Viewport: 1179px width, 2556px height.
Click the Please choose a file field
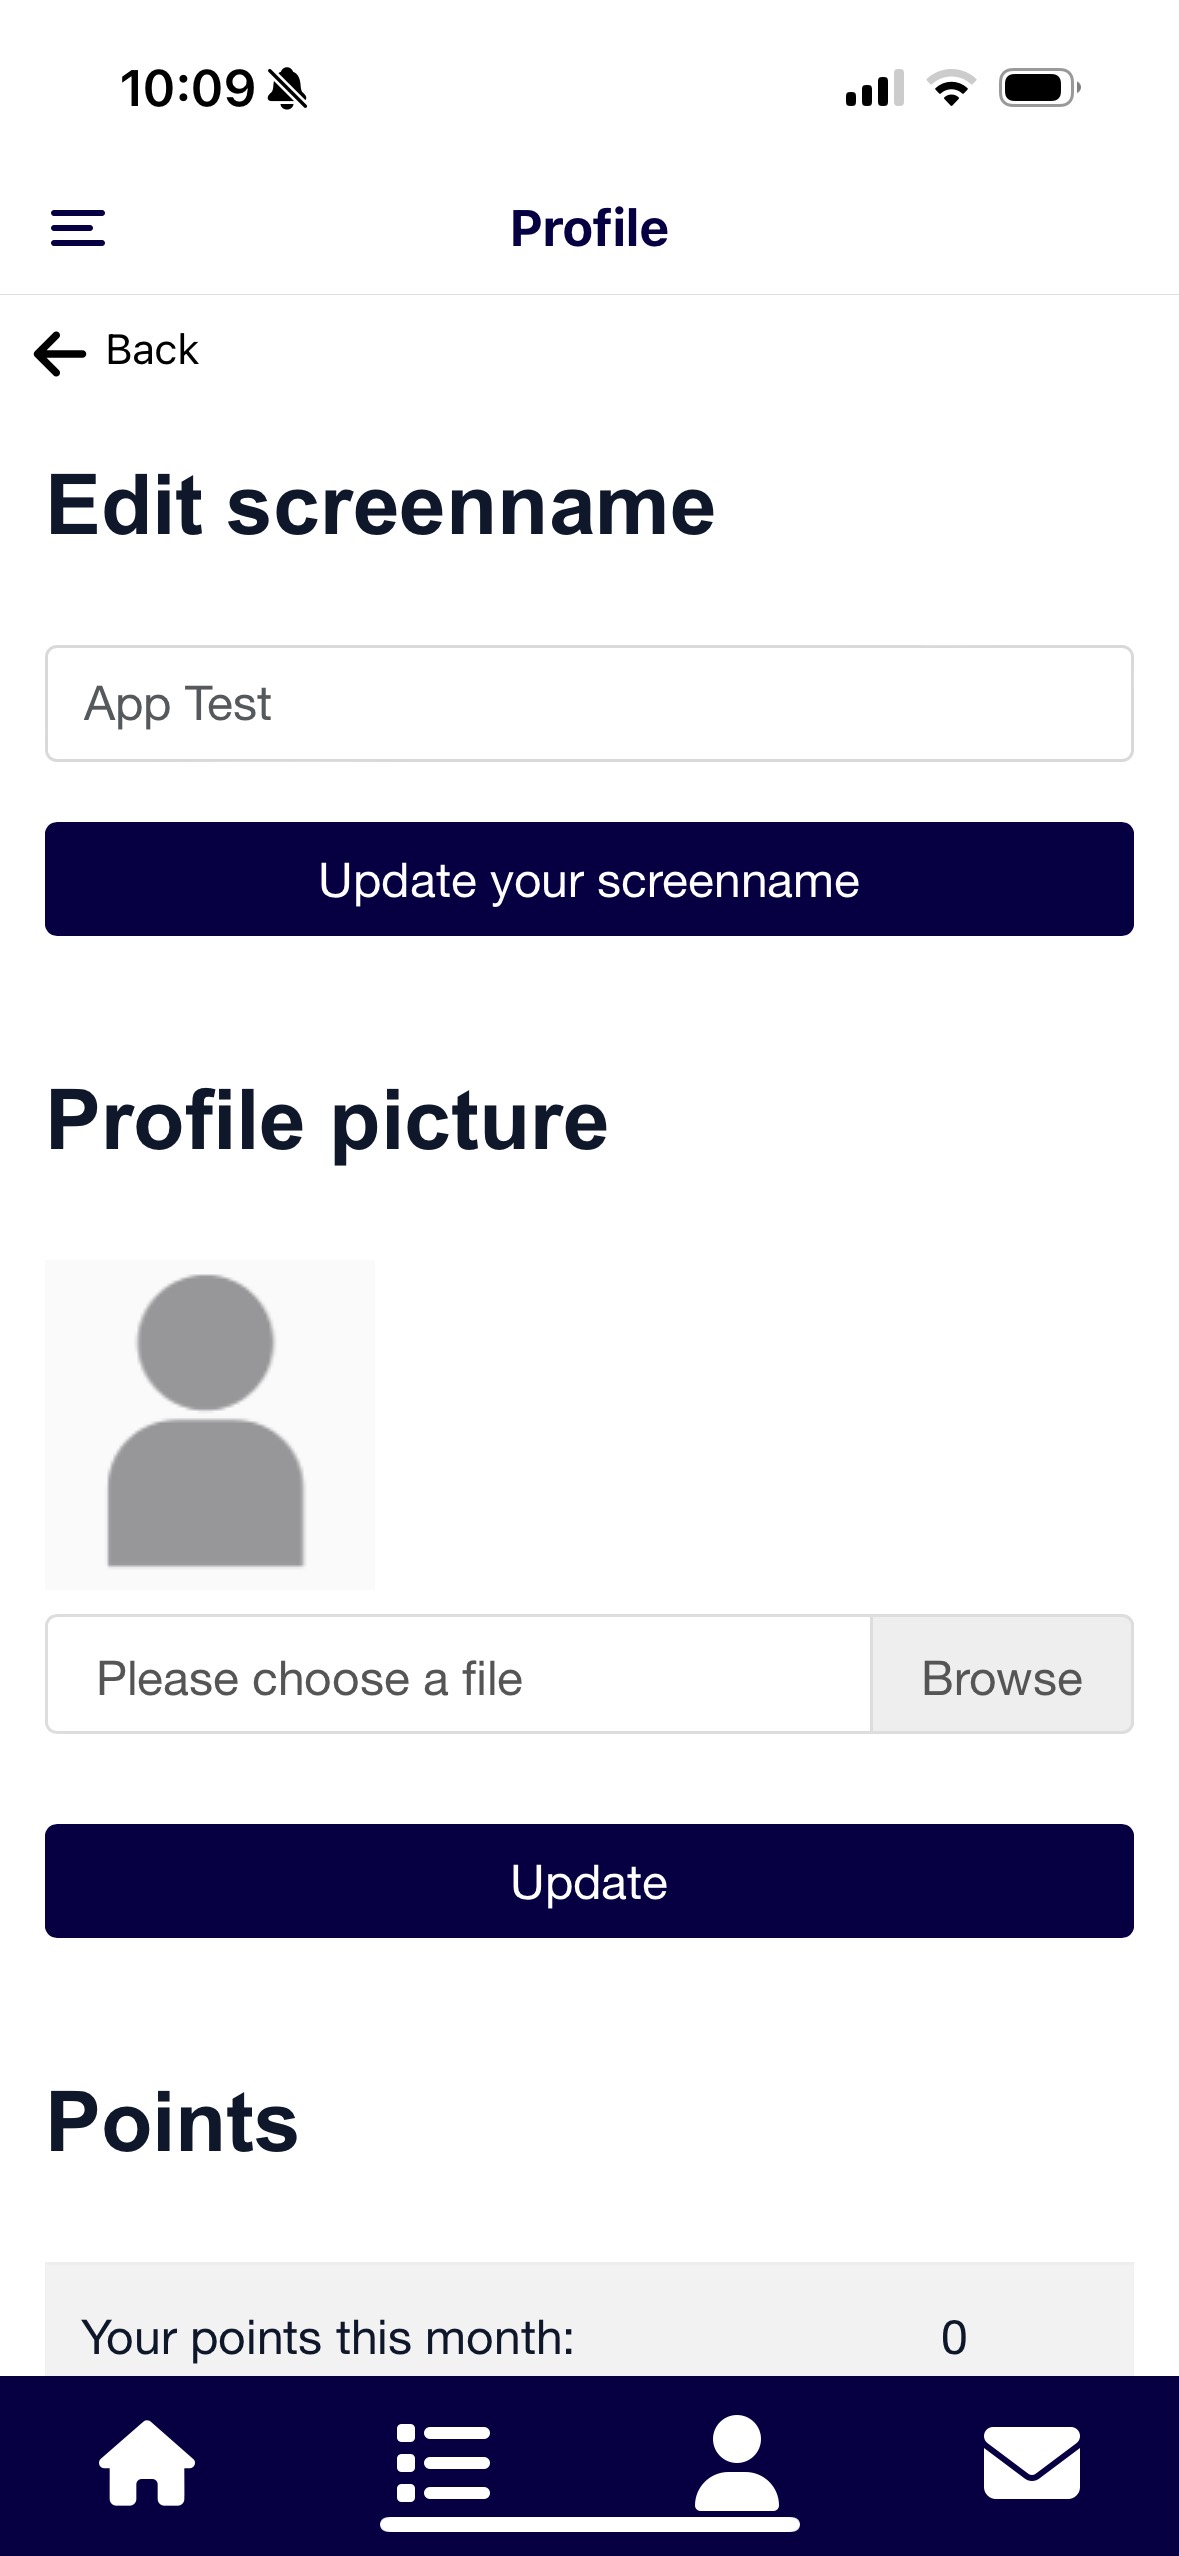click(x=458, y=1674)
